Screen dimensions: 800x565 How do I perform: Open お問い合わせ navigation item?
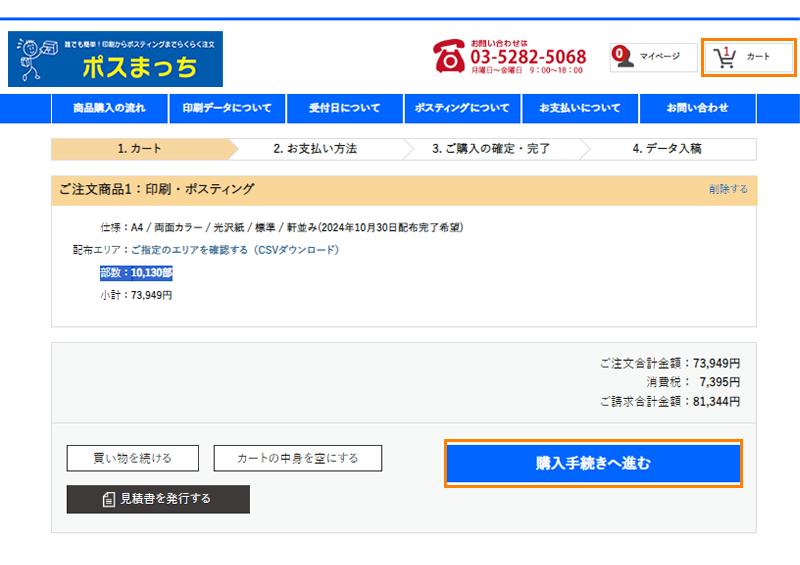point(697,108)
